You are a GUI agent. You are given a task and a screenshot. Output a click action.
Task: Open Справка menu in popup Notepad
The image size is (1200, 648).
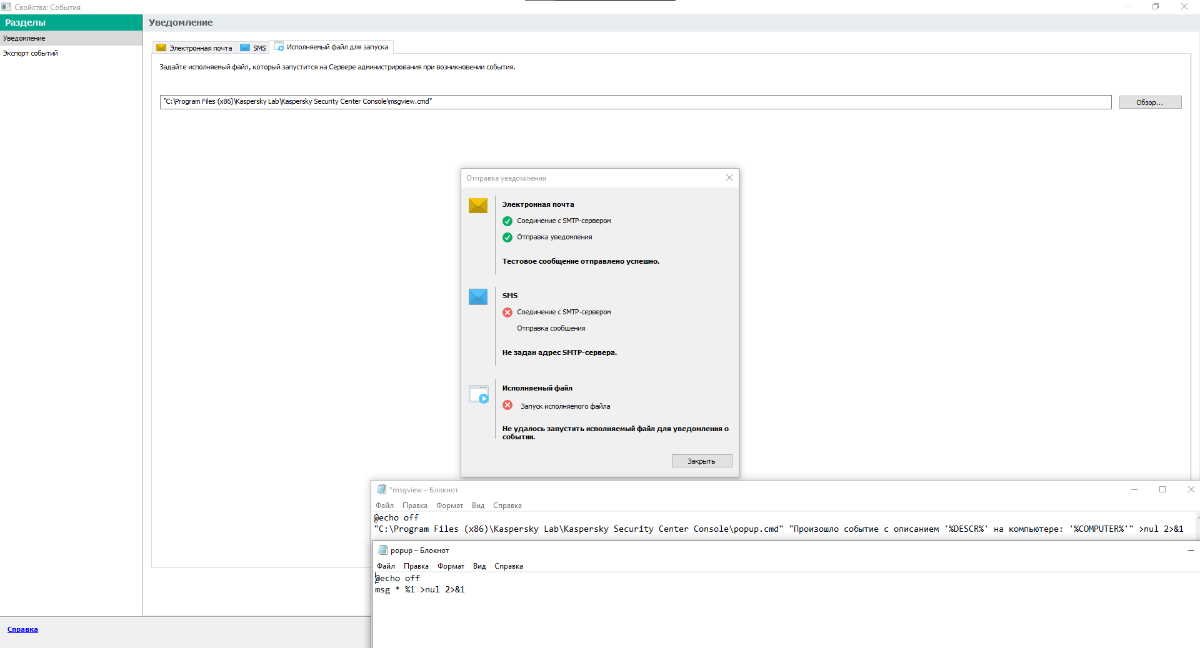(x=508, y=566)
